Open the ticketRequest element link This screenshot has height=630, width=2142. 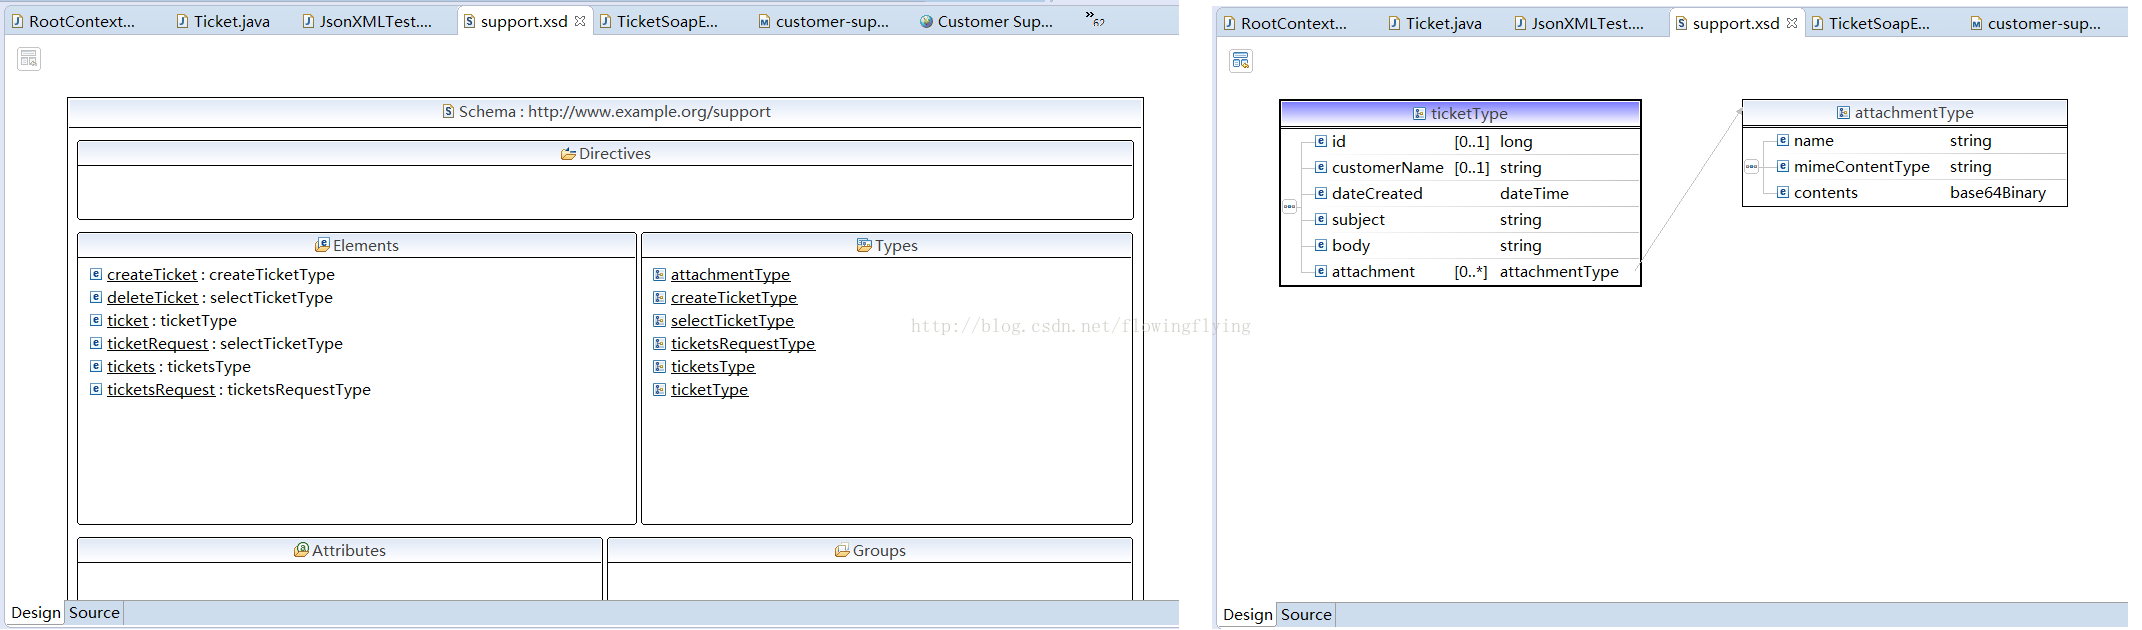(157, 343)
